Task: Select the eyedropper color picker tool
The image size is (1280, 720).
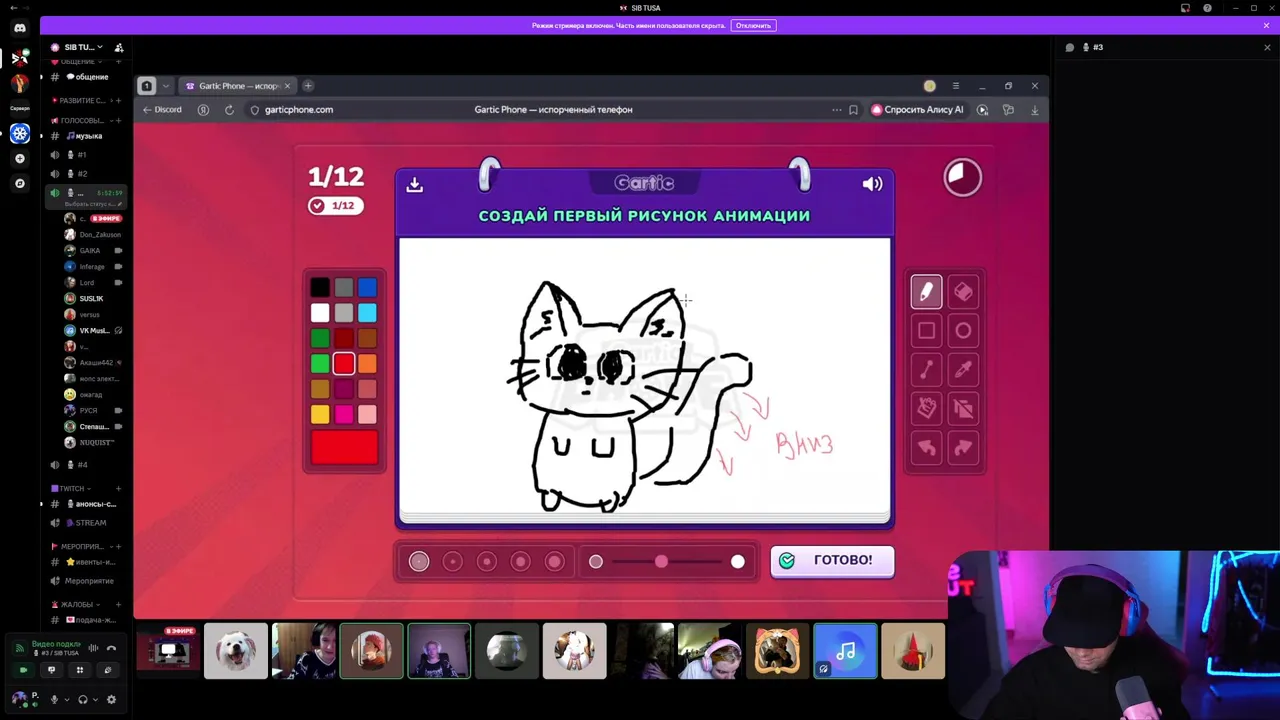Action: point(963,370)
